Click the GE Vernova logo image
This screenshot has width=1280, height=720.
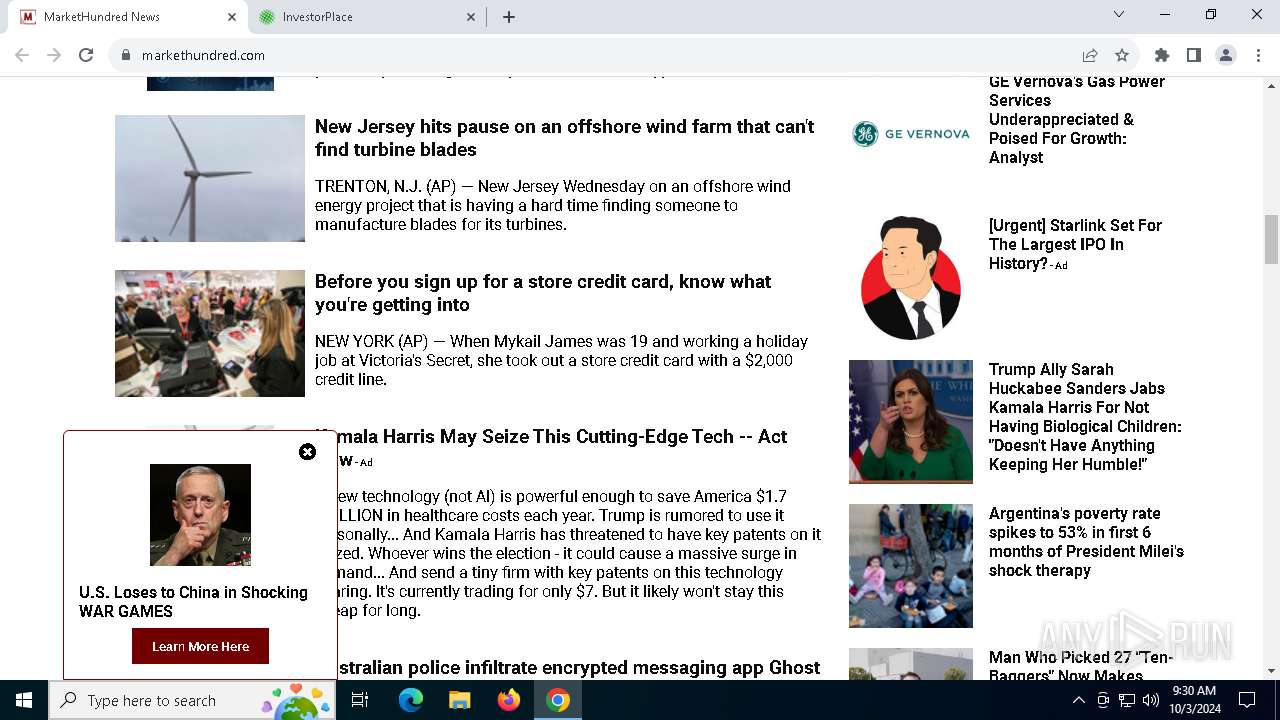(911, 133)
